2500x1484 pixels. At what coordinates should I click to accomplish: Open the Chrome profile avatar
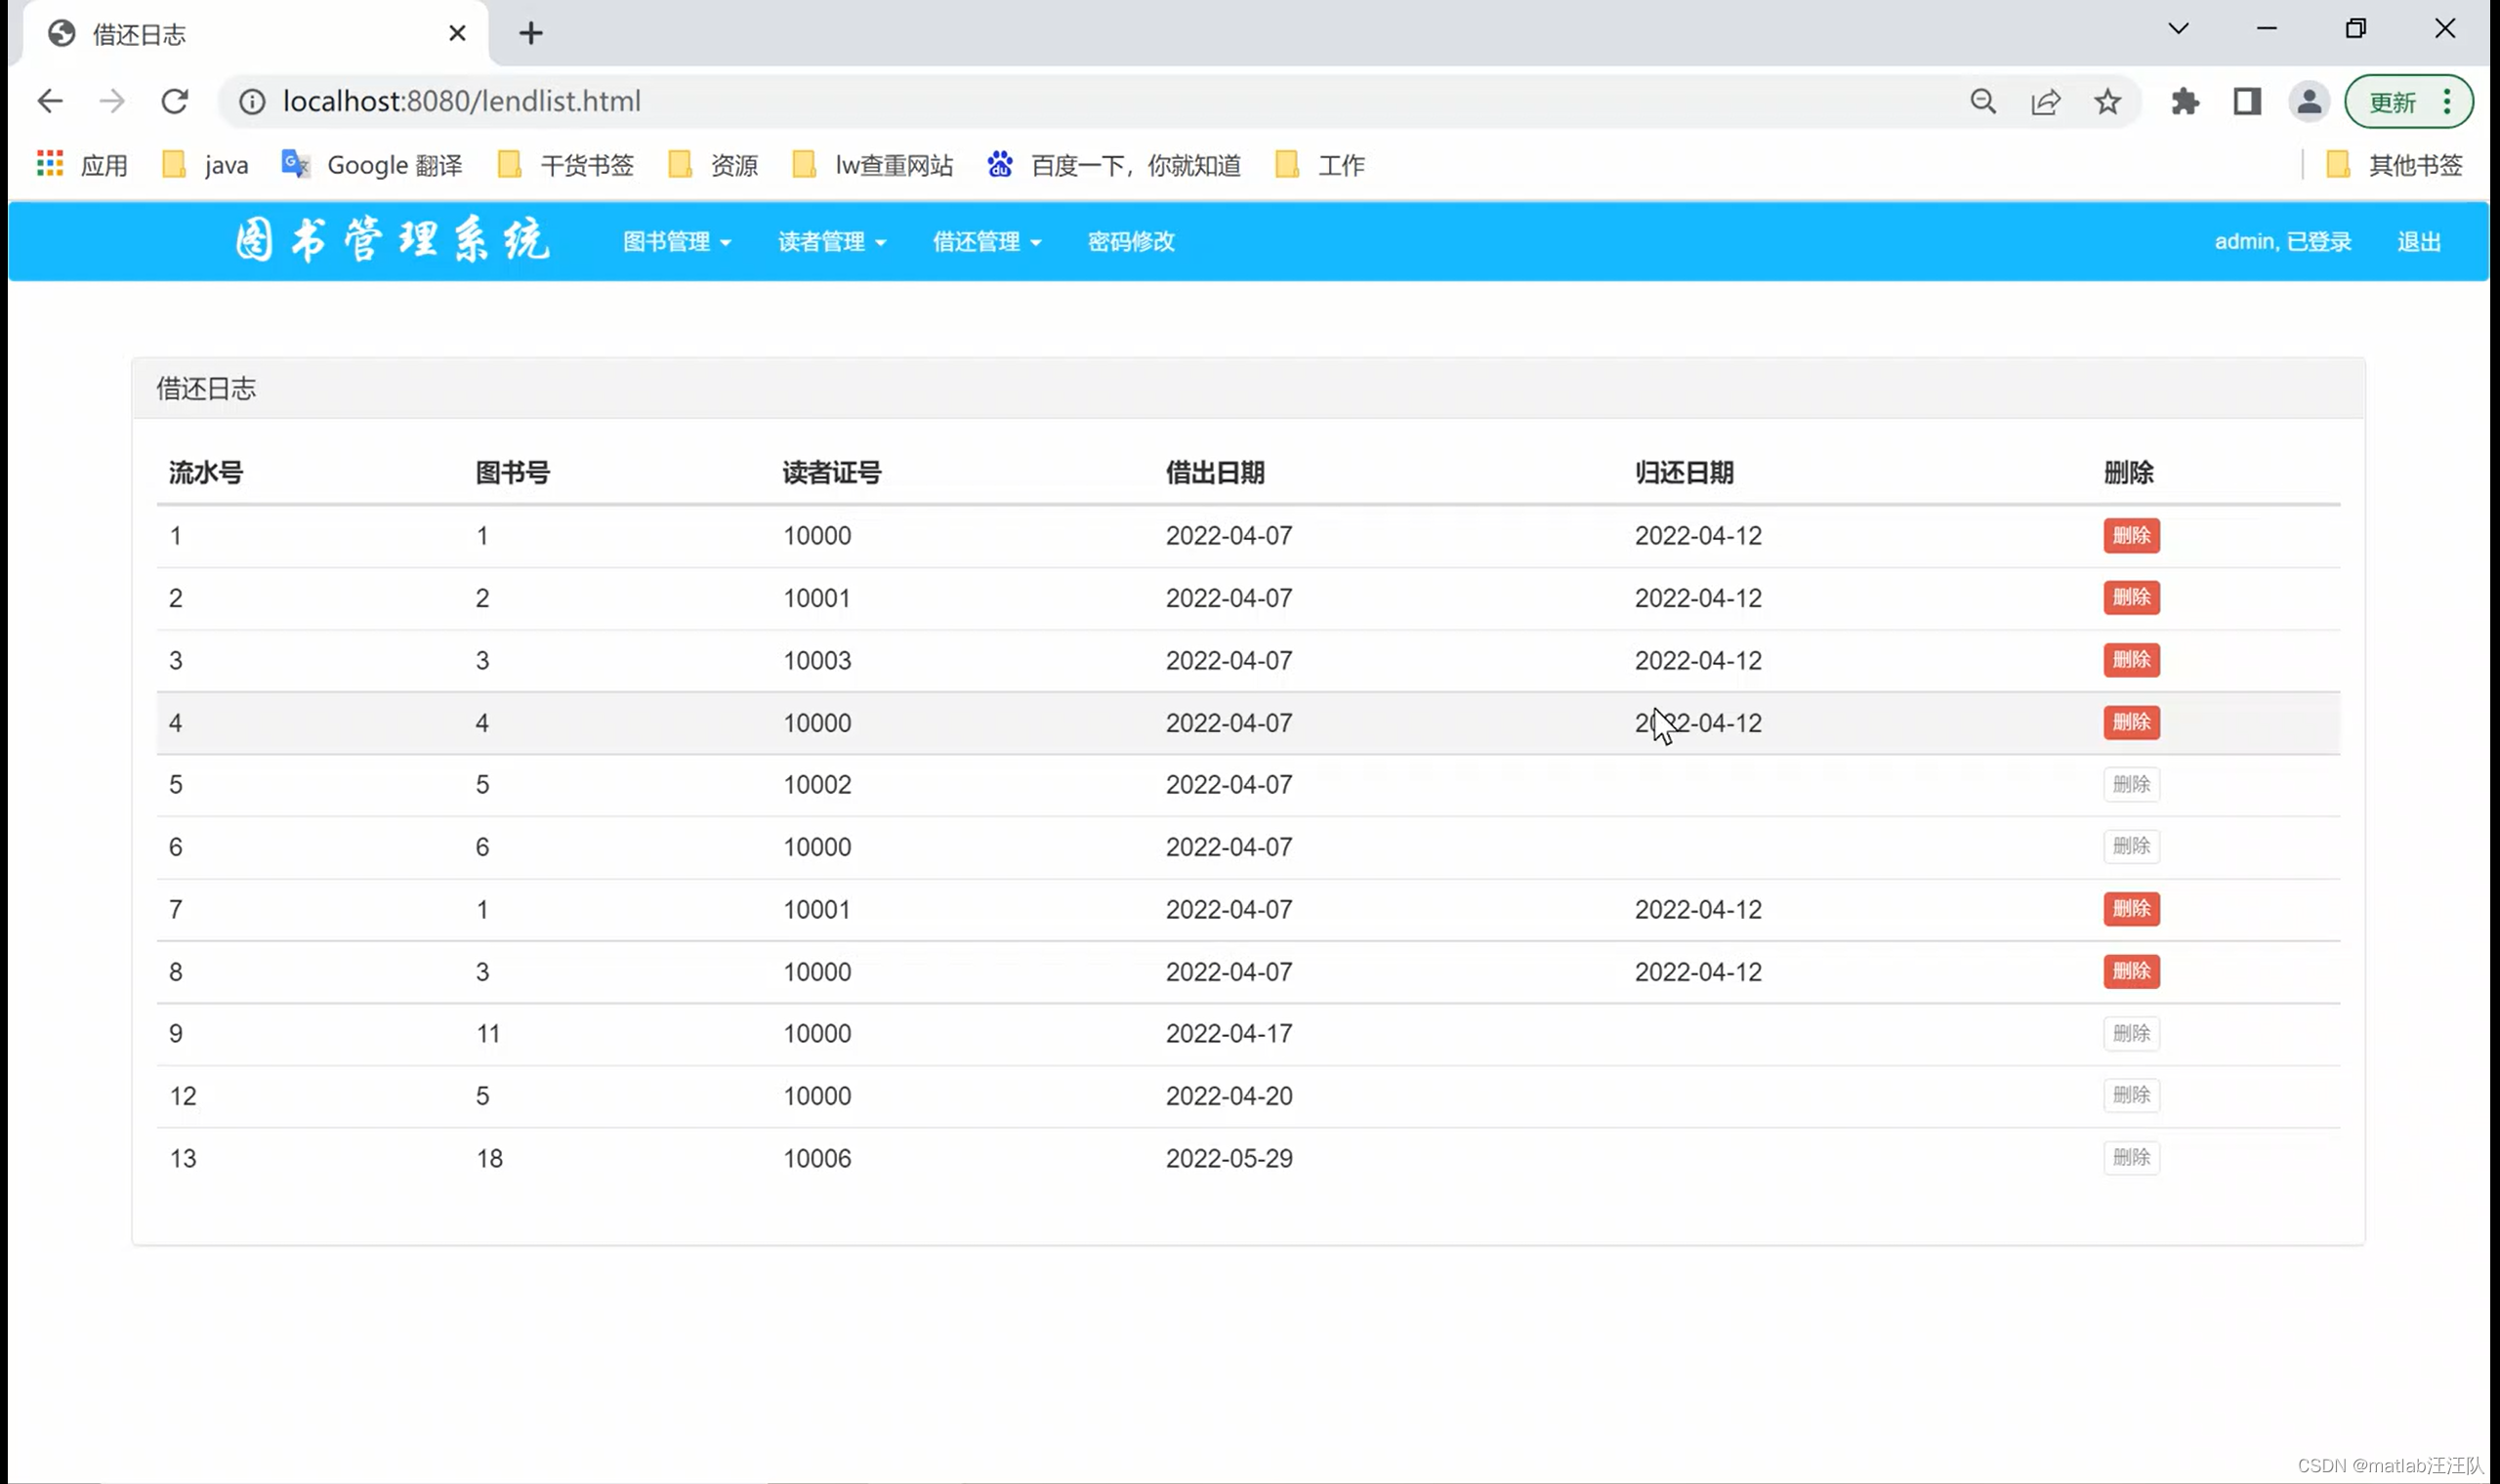pyautogui.click(x=2308, y=101)
